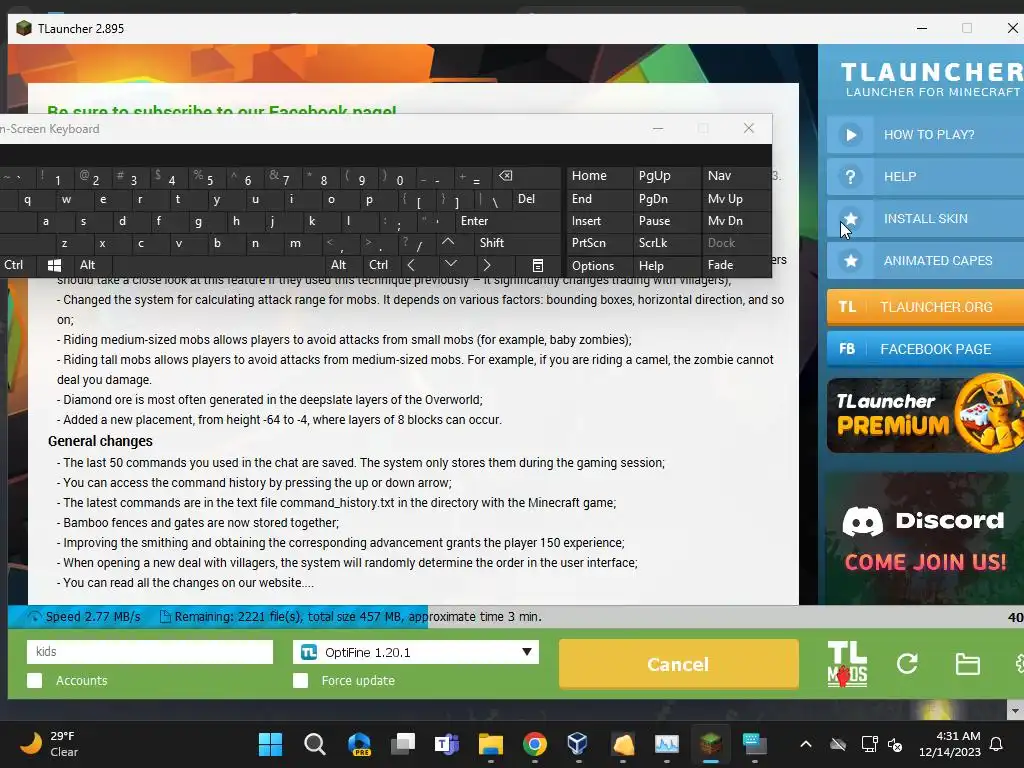Open Facebook Page sidebar link
The width and height of the screenshot is (1024, 768).
925,349
